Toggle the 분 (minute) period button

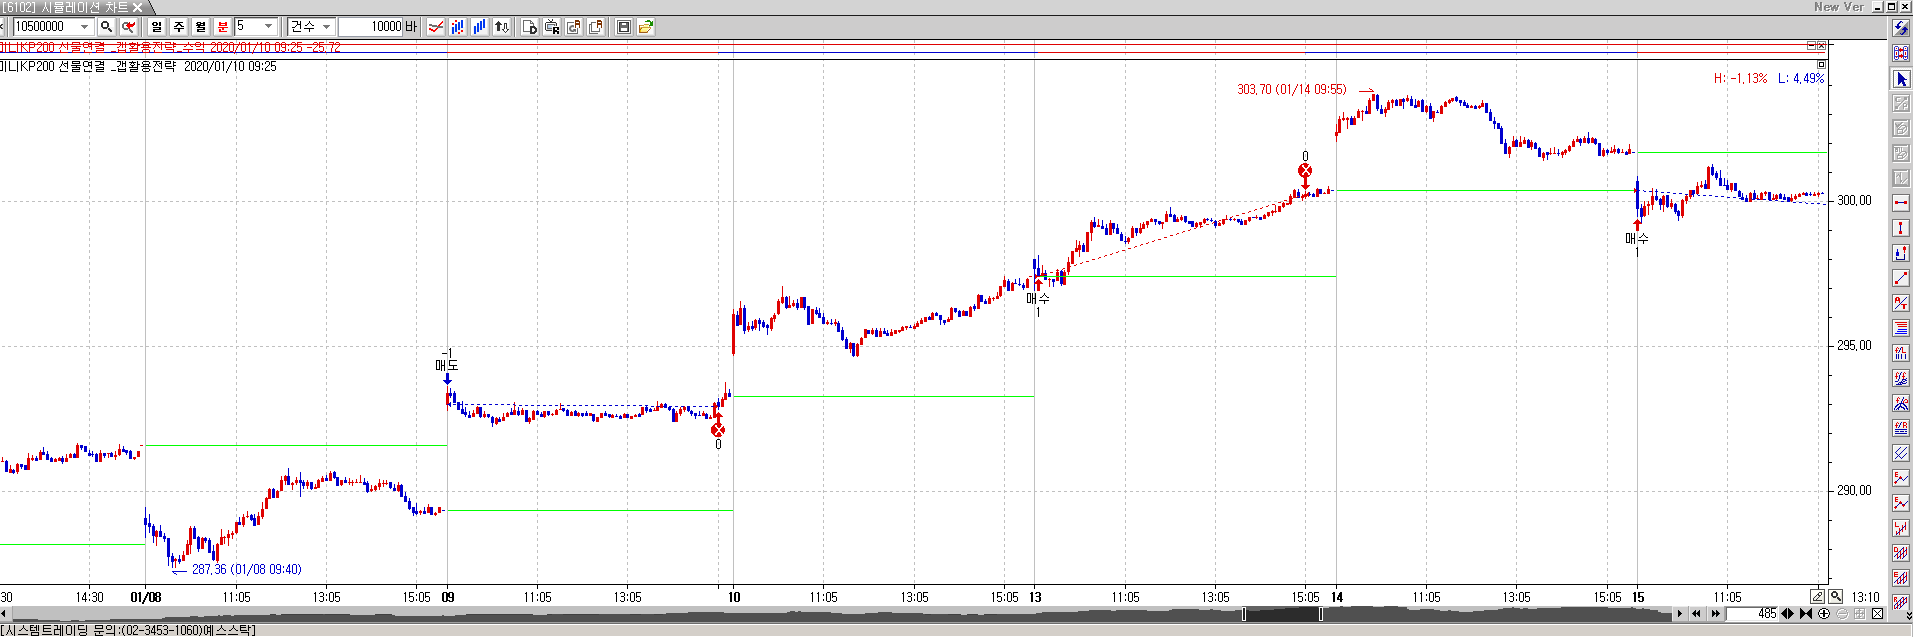(222, 27)
